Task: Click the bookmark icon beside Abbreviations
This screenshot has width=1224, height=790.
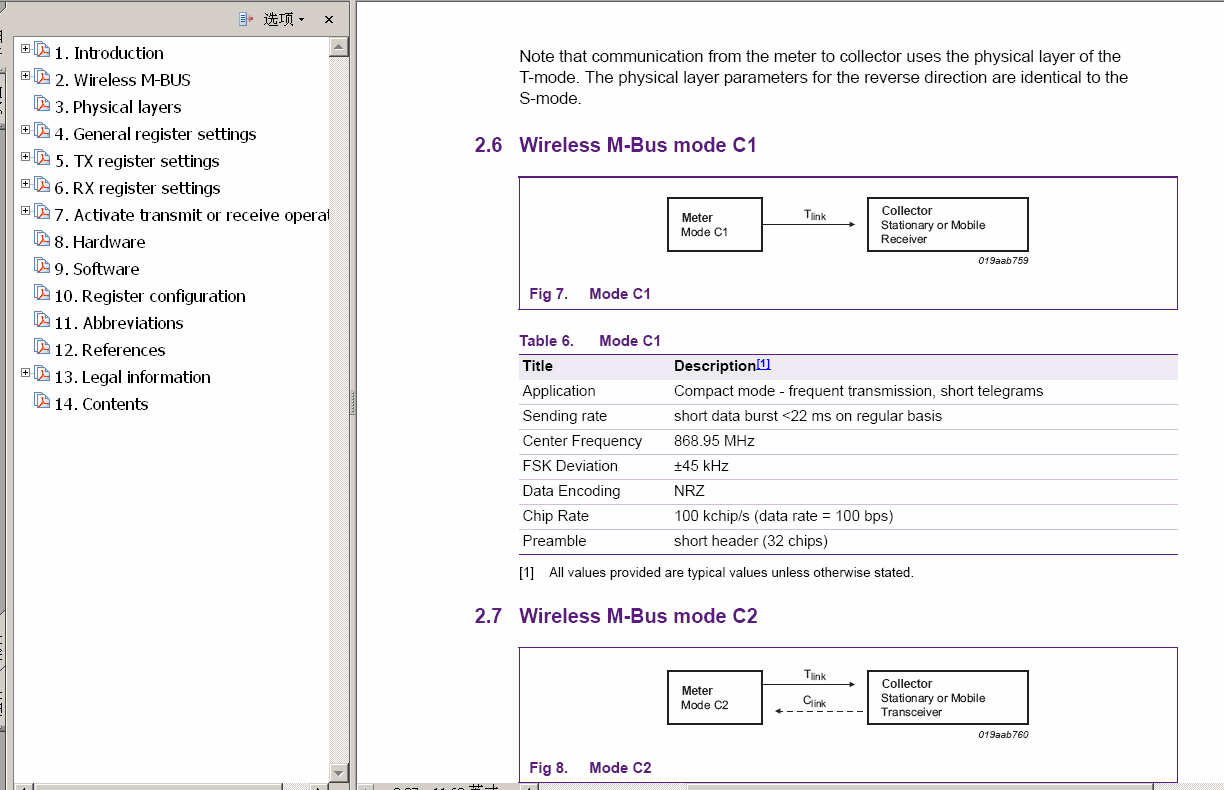Action: (42, 320)
